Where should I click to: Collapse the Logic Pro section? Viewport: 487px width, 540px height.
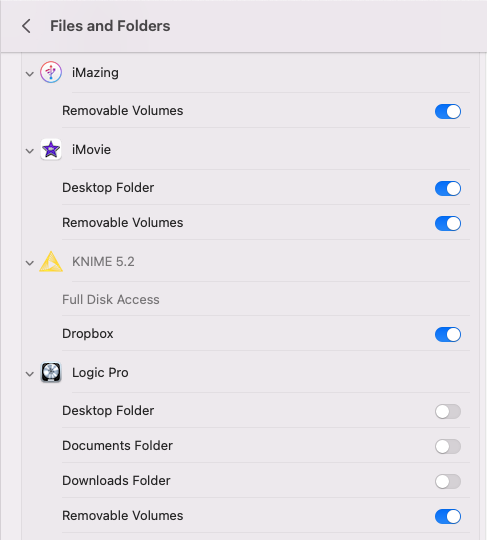30,374
